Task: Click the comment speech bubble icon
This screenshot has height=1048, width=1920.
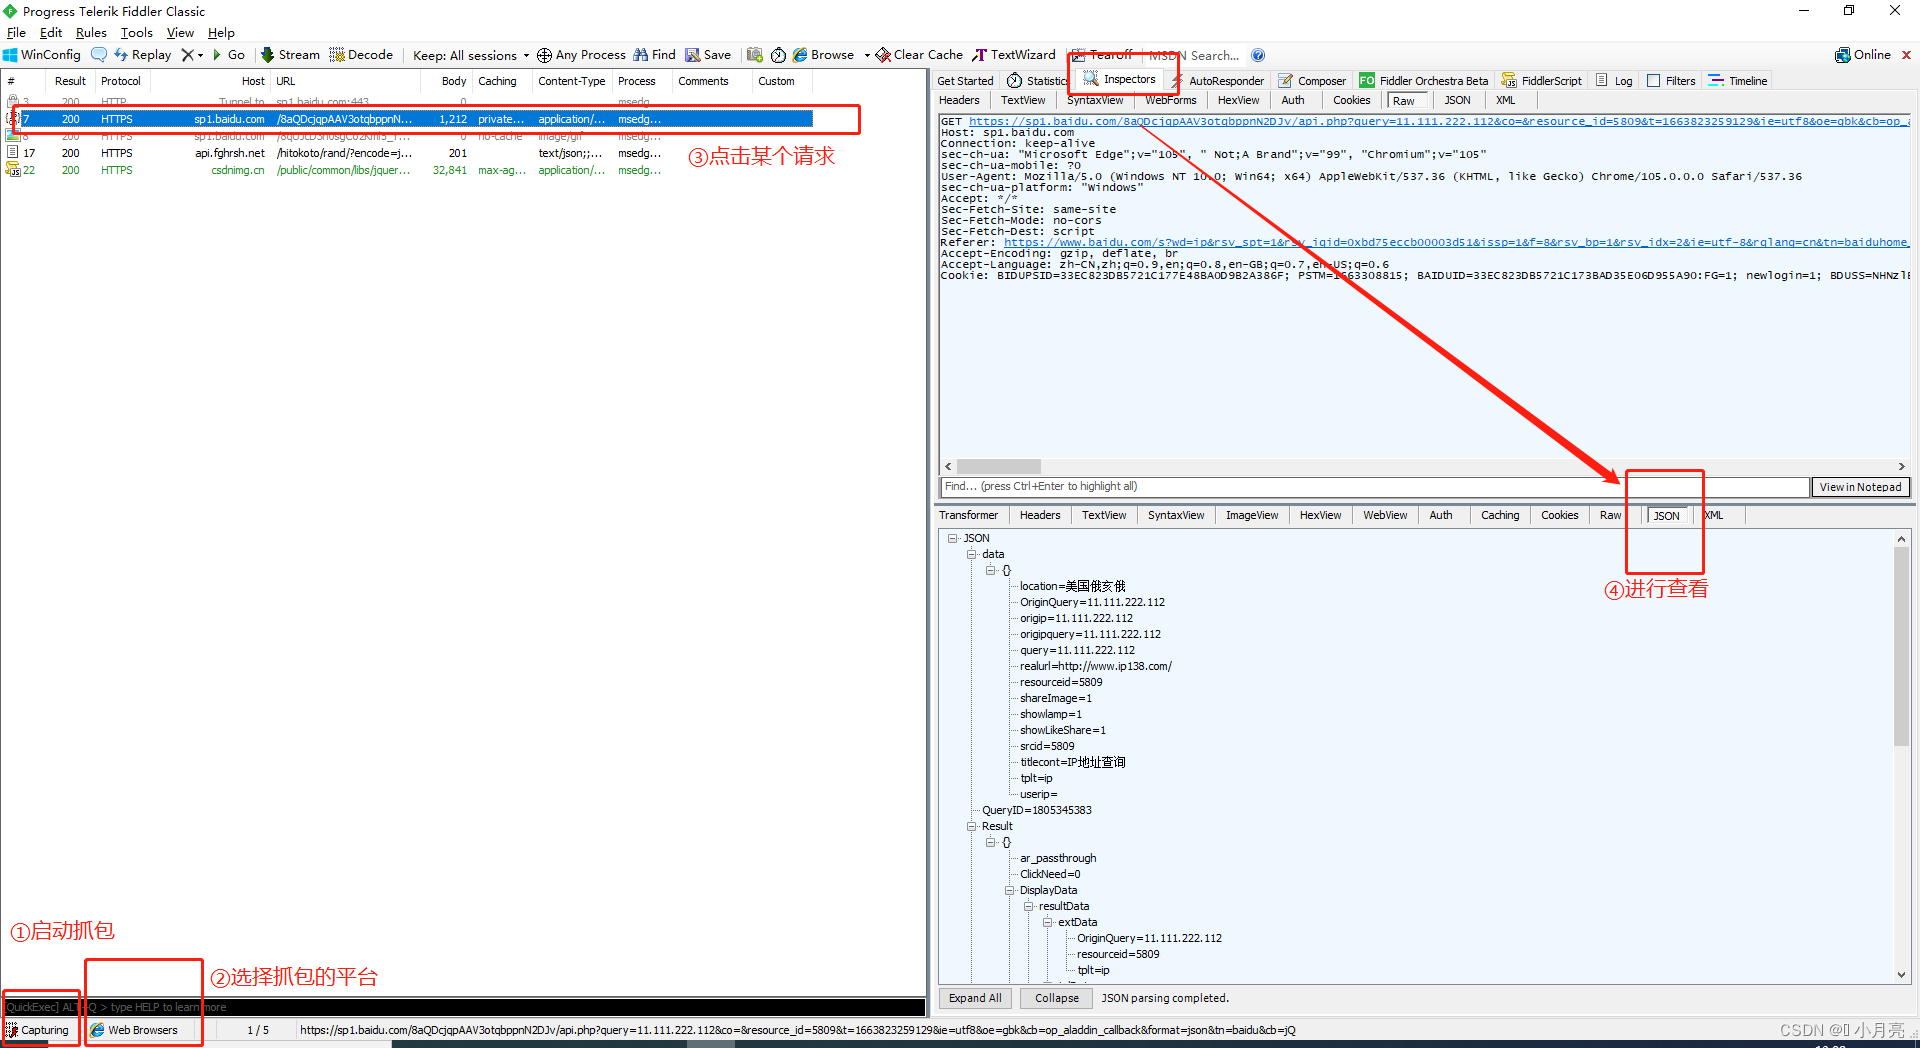Action: tap(99, 55)
